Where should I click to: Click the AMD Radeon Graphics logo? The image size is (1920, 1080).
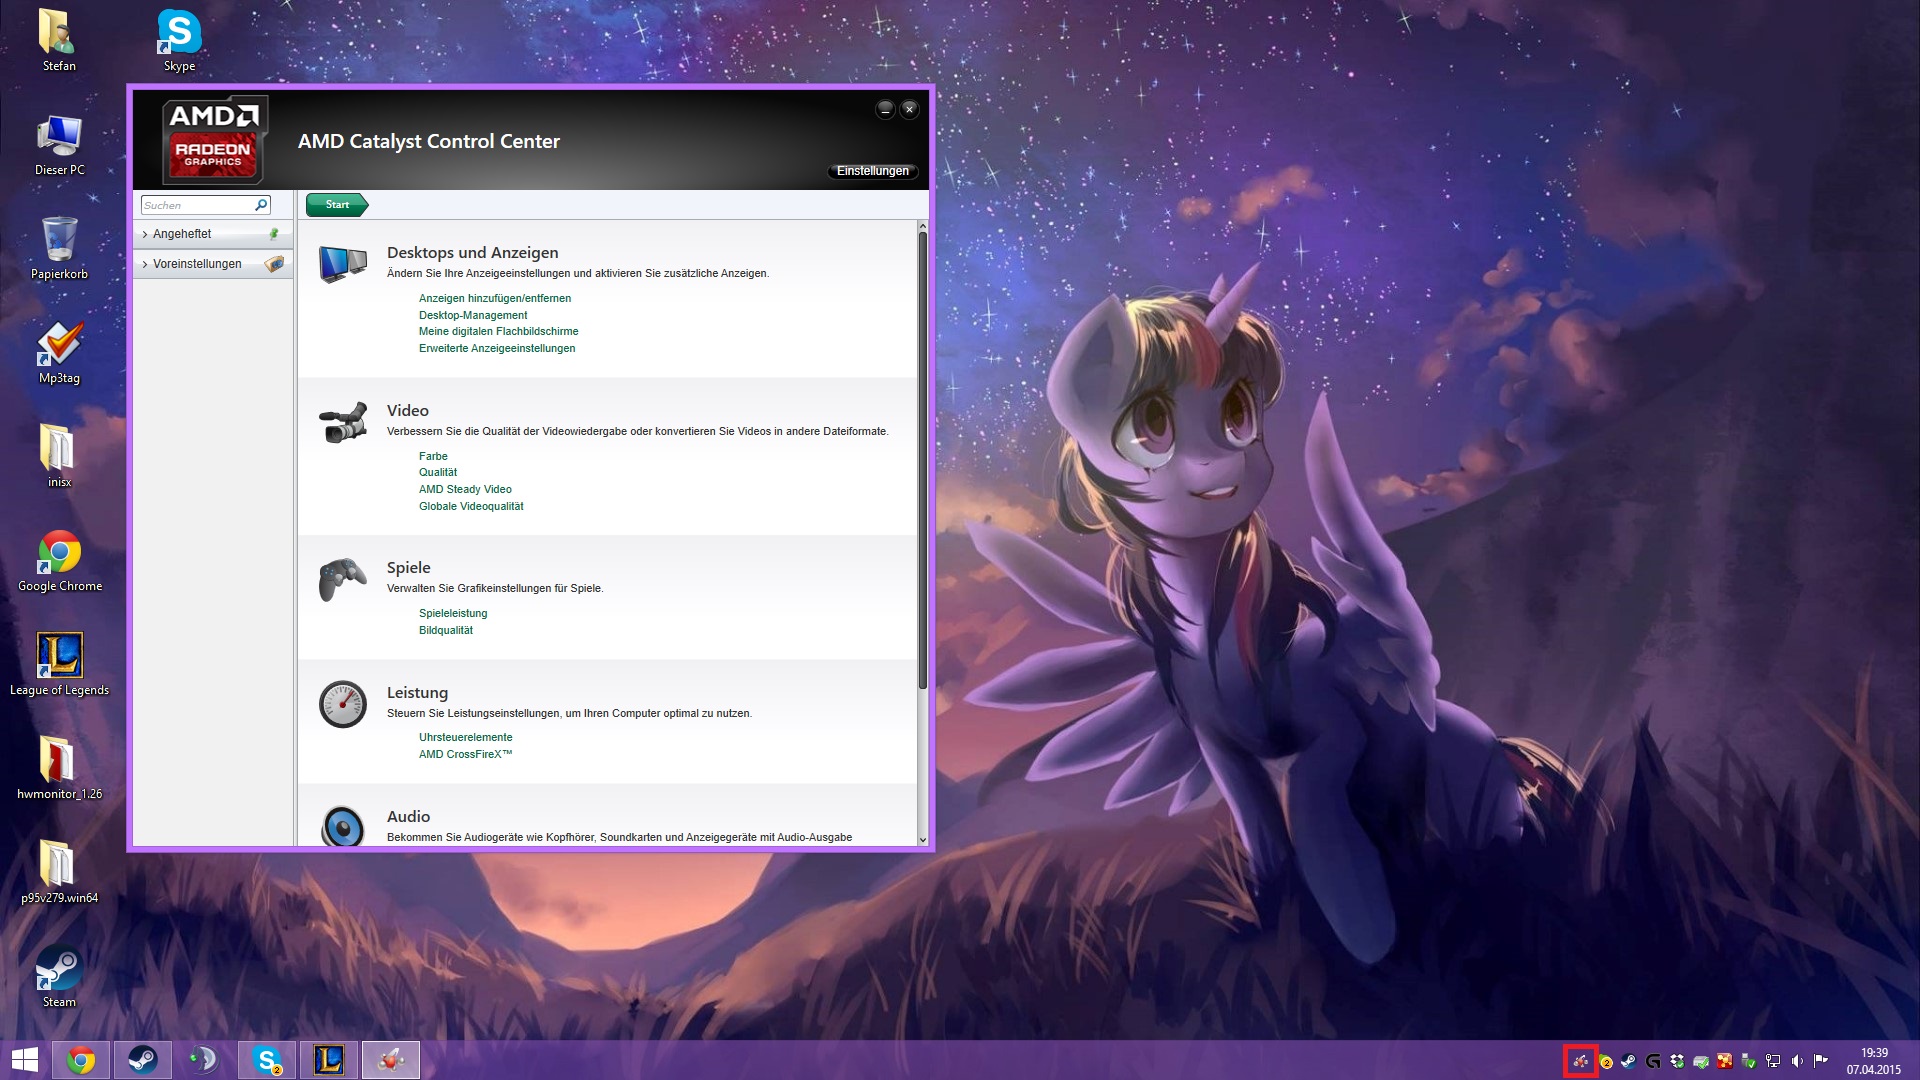click(x=214, y=140)
